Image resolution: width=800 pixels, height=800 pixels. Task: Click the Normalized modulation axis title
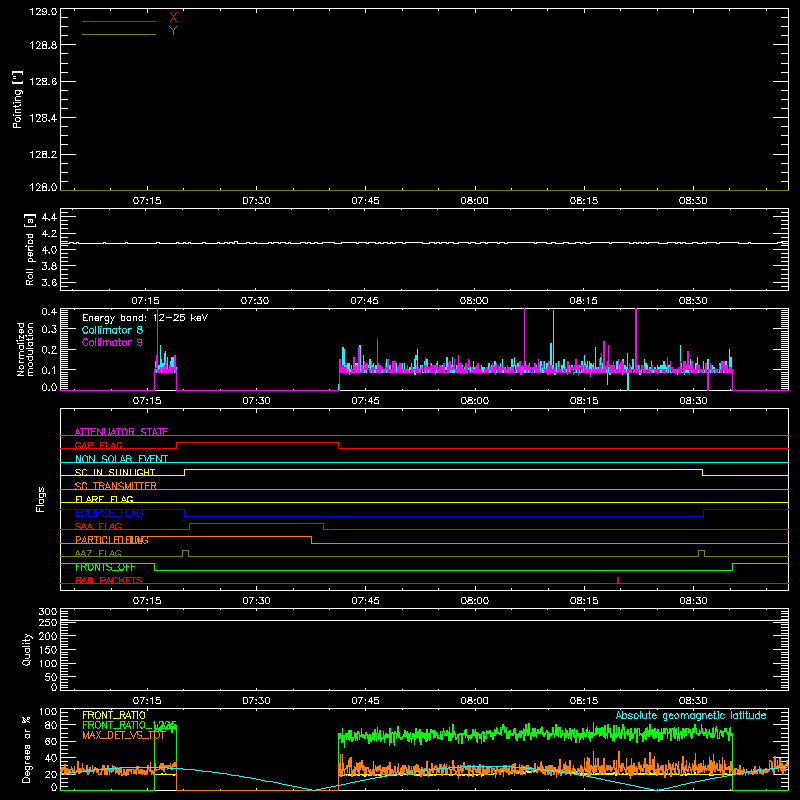pyautogui.click(x=25, y=349)
